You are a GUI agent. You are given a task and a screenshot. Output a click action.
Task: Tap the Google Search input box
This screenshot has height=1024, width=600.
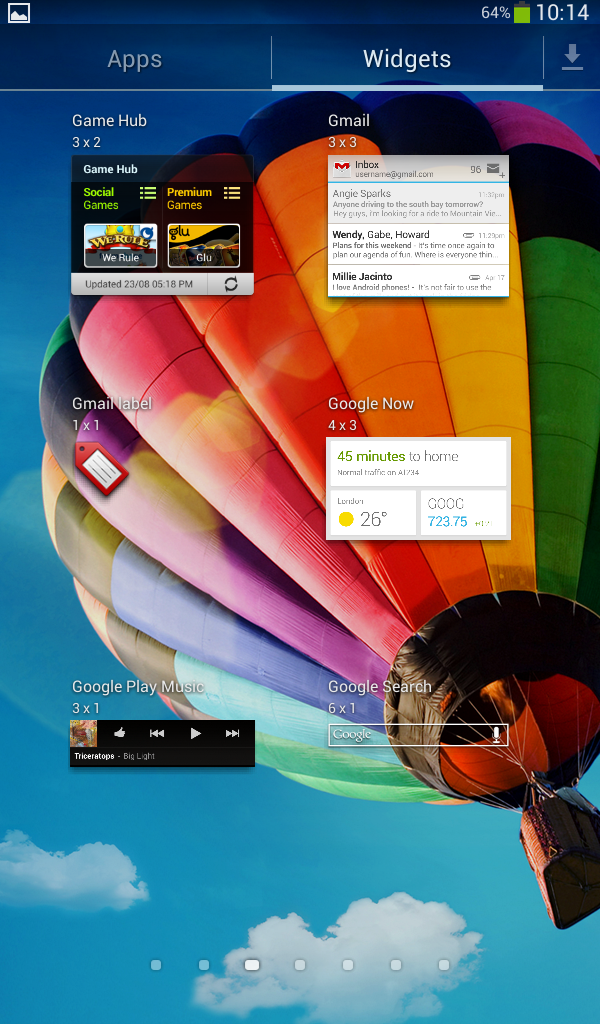(x=405, y=735)
